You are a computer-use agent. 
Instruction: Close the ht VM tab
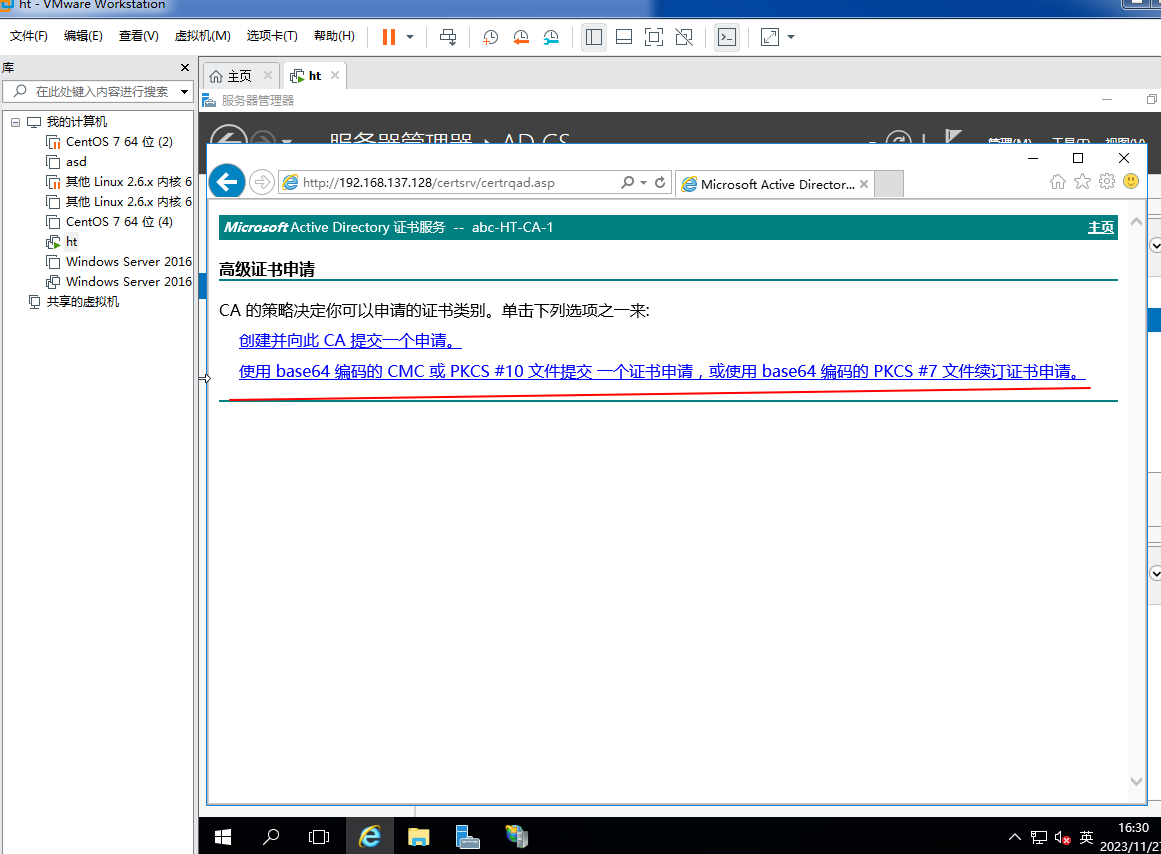[x=335, y=76]
